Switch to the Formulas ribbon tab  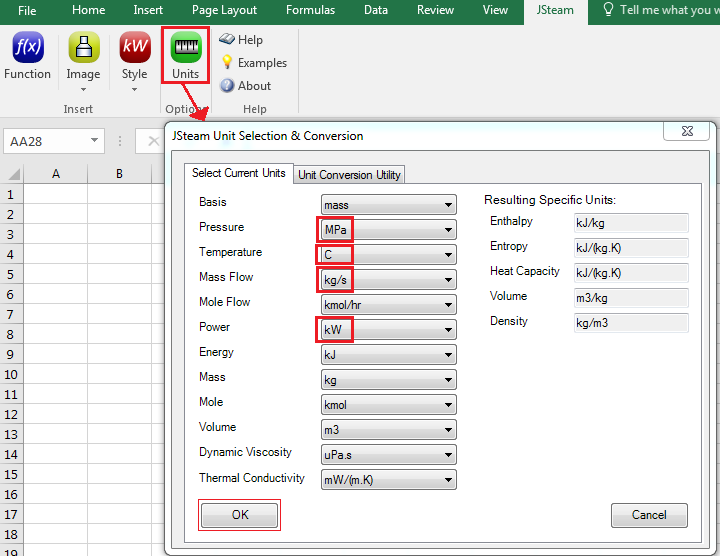pyautogui.click(x=310, y=10)
